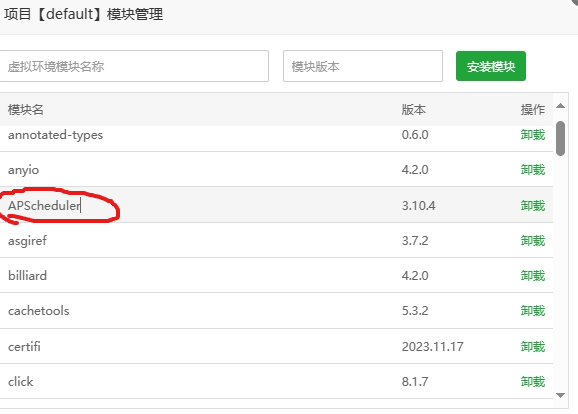Select the certifi row version 2023.11.17

point(432,347)
